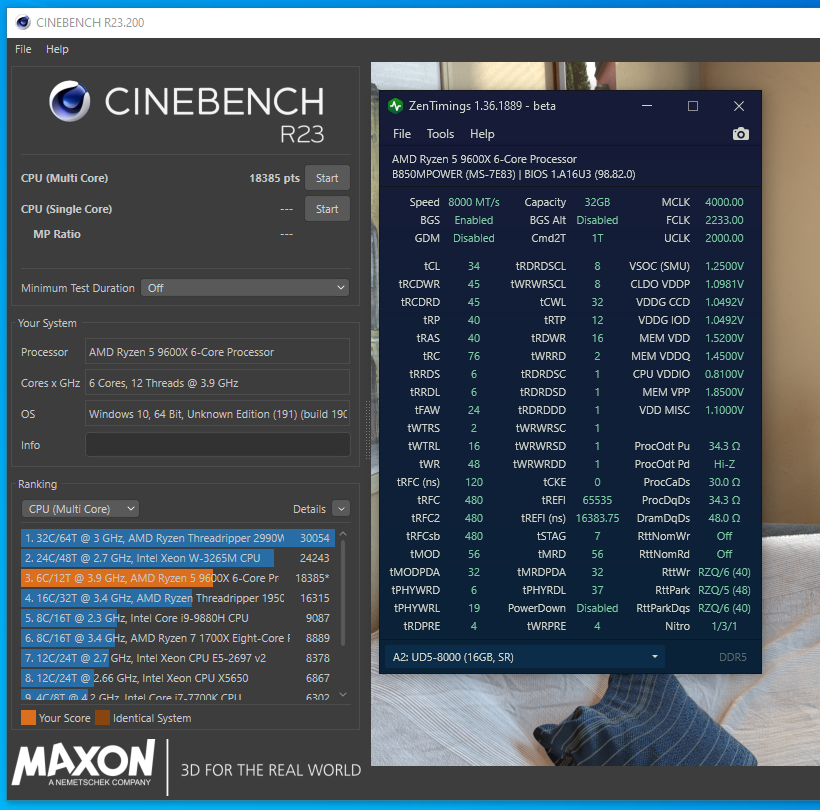Open the ZenTimings Help menu

tap(482, 134)
